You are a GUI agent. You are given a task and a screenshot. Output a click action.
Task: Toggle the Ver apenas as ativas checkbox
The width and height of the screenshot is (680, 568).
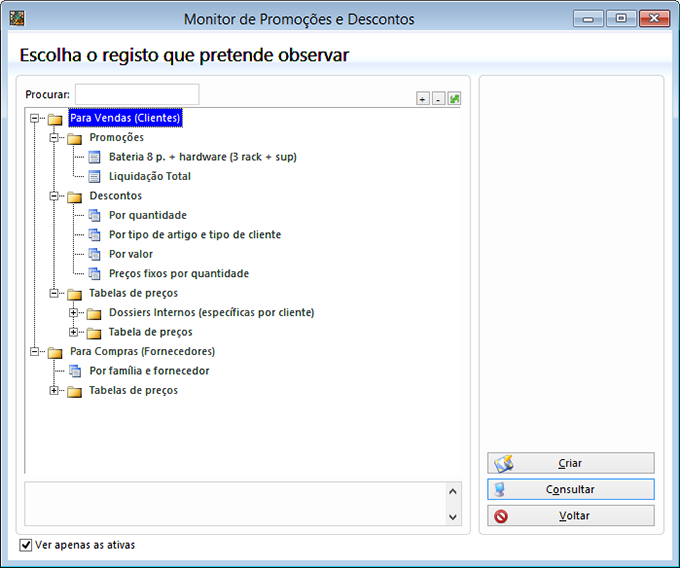pyautogui.click(x=26, y=545)
